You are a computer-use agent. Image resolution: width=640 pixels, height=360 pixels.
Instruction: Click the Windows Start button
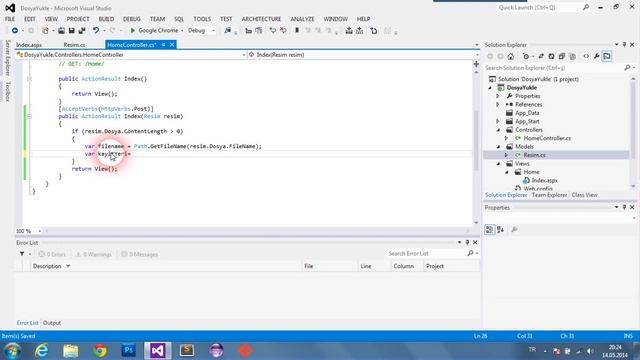pyautogui.click(x=13, y=351)
